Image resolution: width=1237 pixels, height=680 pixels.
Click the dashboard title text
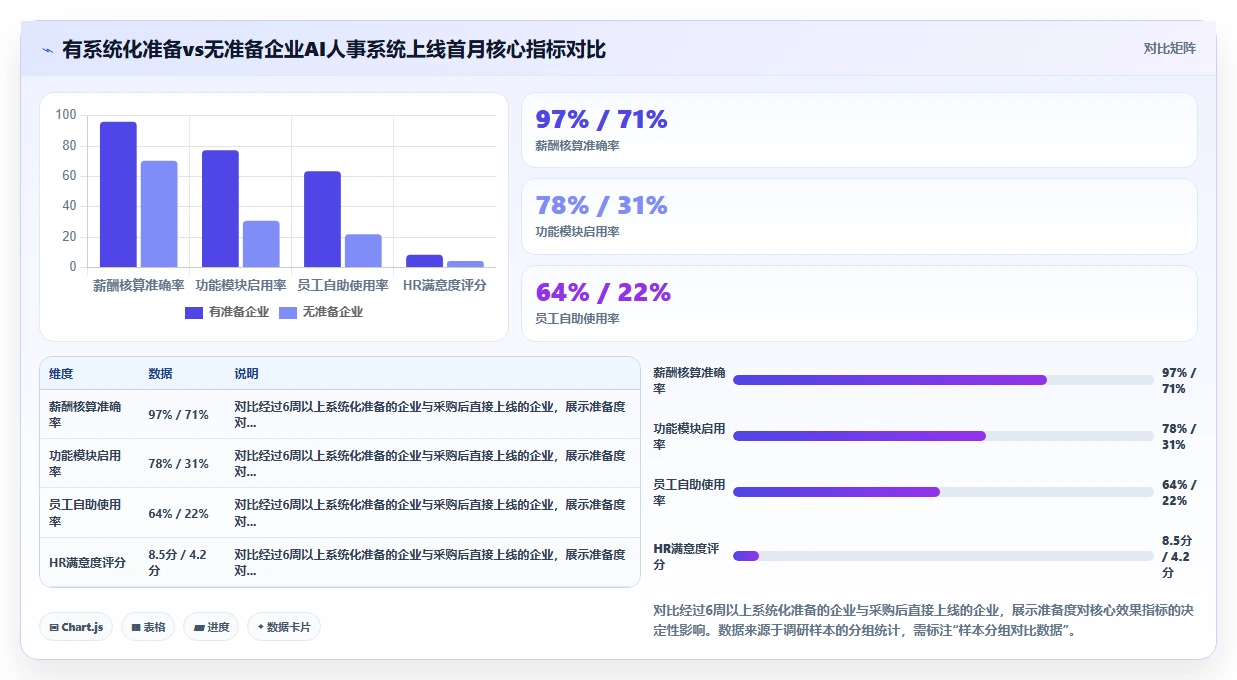(x=334, y=49)
